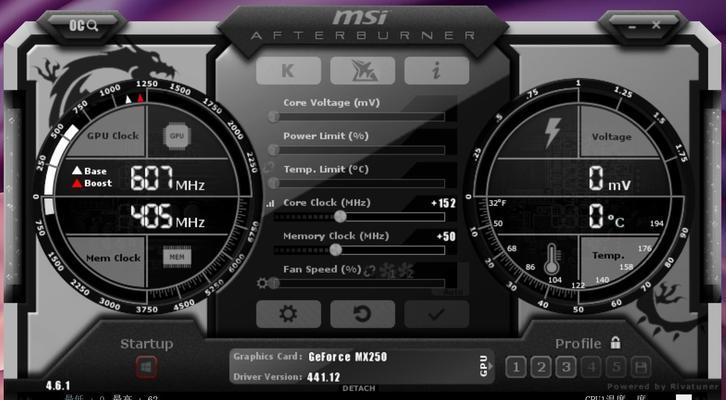Click the Startup label
The height and width of the screenshot is (400, 726).
(147, 344)
